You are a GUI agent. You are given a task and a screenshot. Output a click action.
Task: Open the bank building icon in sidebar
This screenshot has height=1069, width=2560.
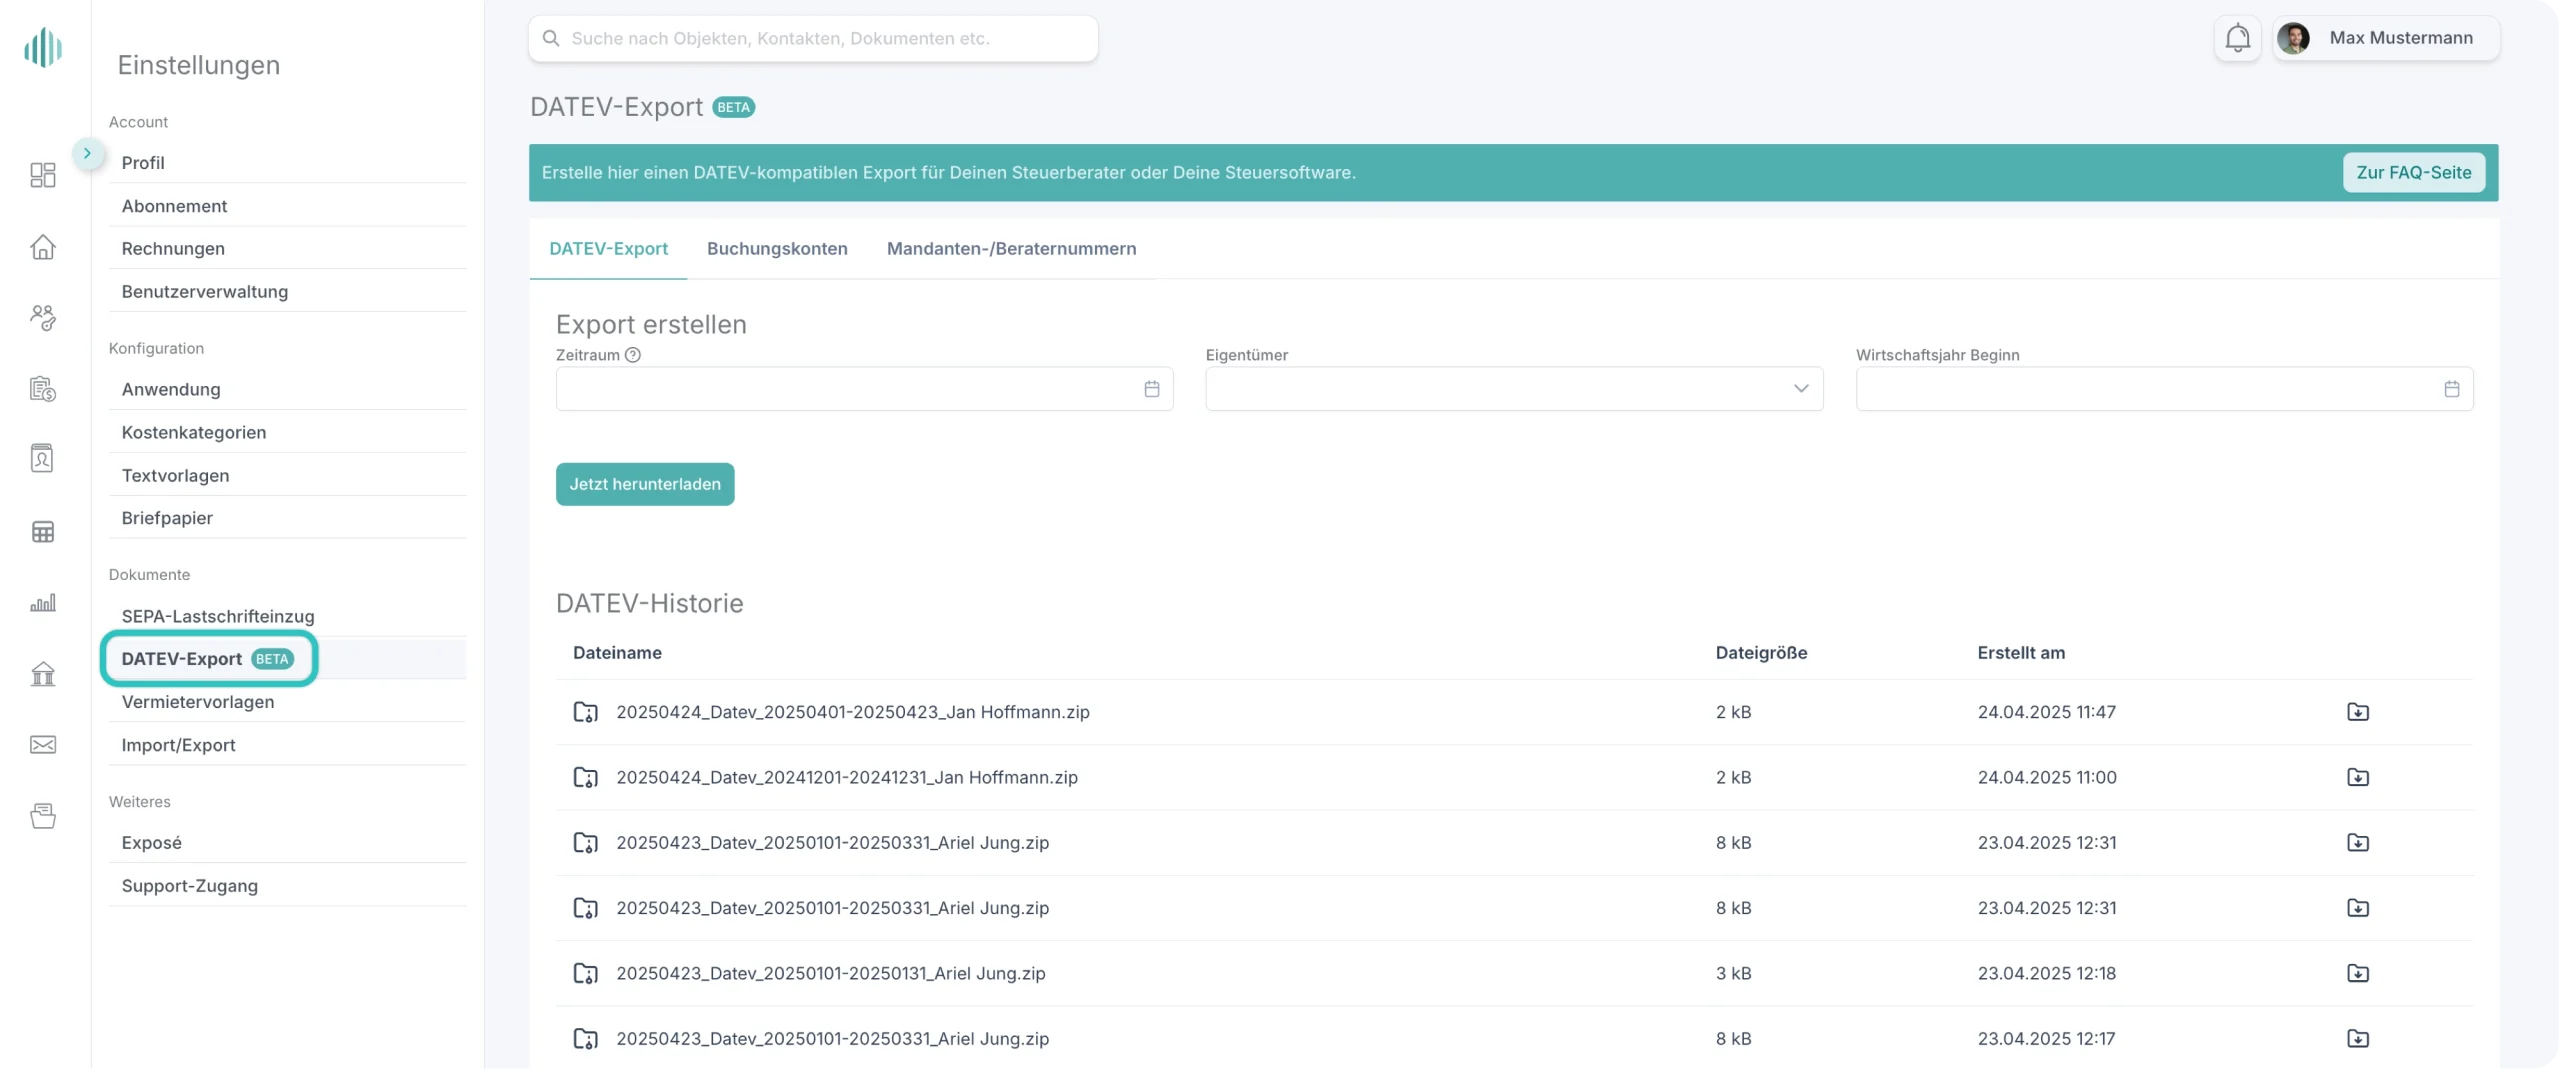point(43,673)
